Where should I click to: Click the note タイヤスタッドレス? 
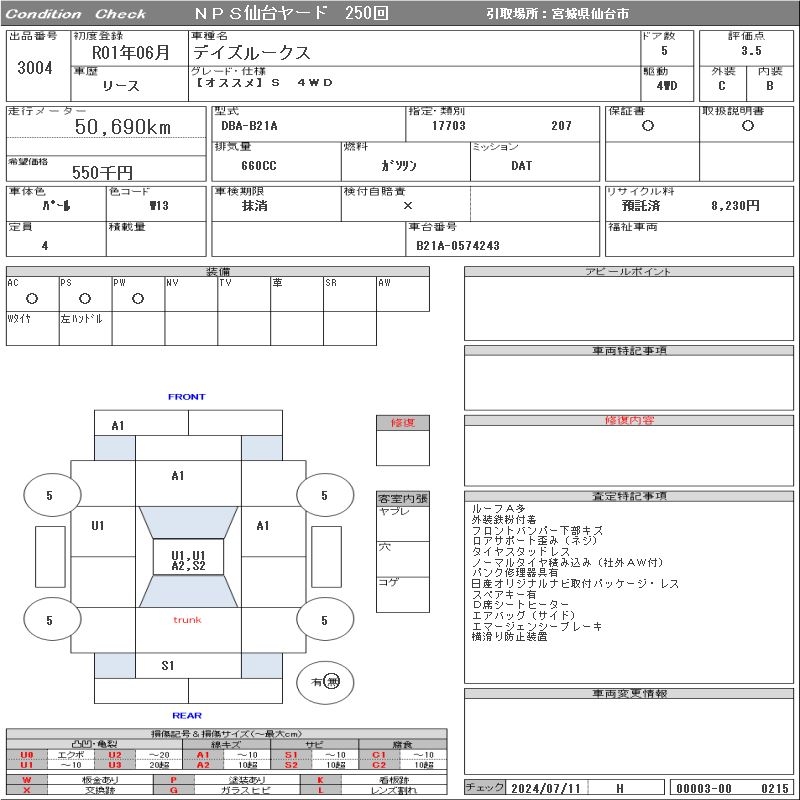pyautogui.click(x=520, y=552)
